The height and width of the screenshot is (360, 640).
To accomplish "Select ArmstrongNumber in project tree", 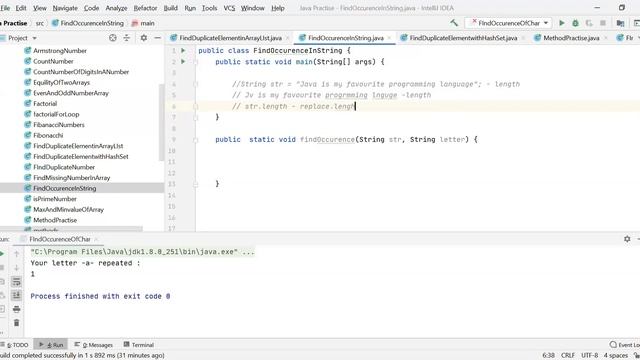I will click(x=60, y=51).
